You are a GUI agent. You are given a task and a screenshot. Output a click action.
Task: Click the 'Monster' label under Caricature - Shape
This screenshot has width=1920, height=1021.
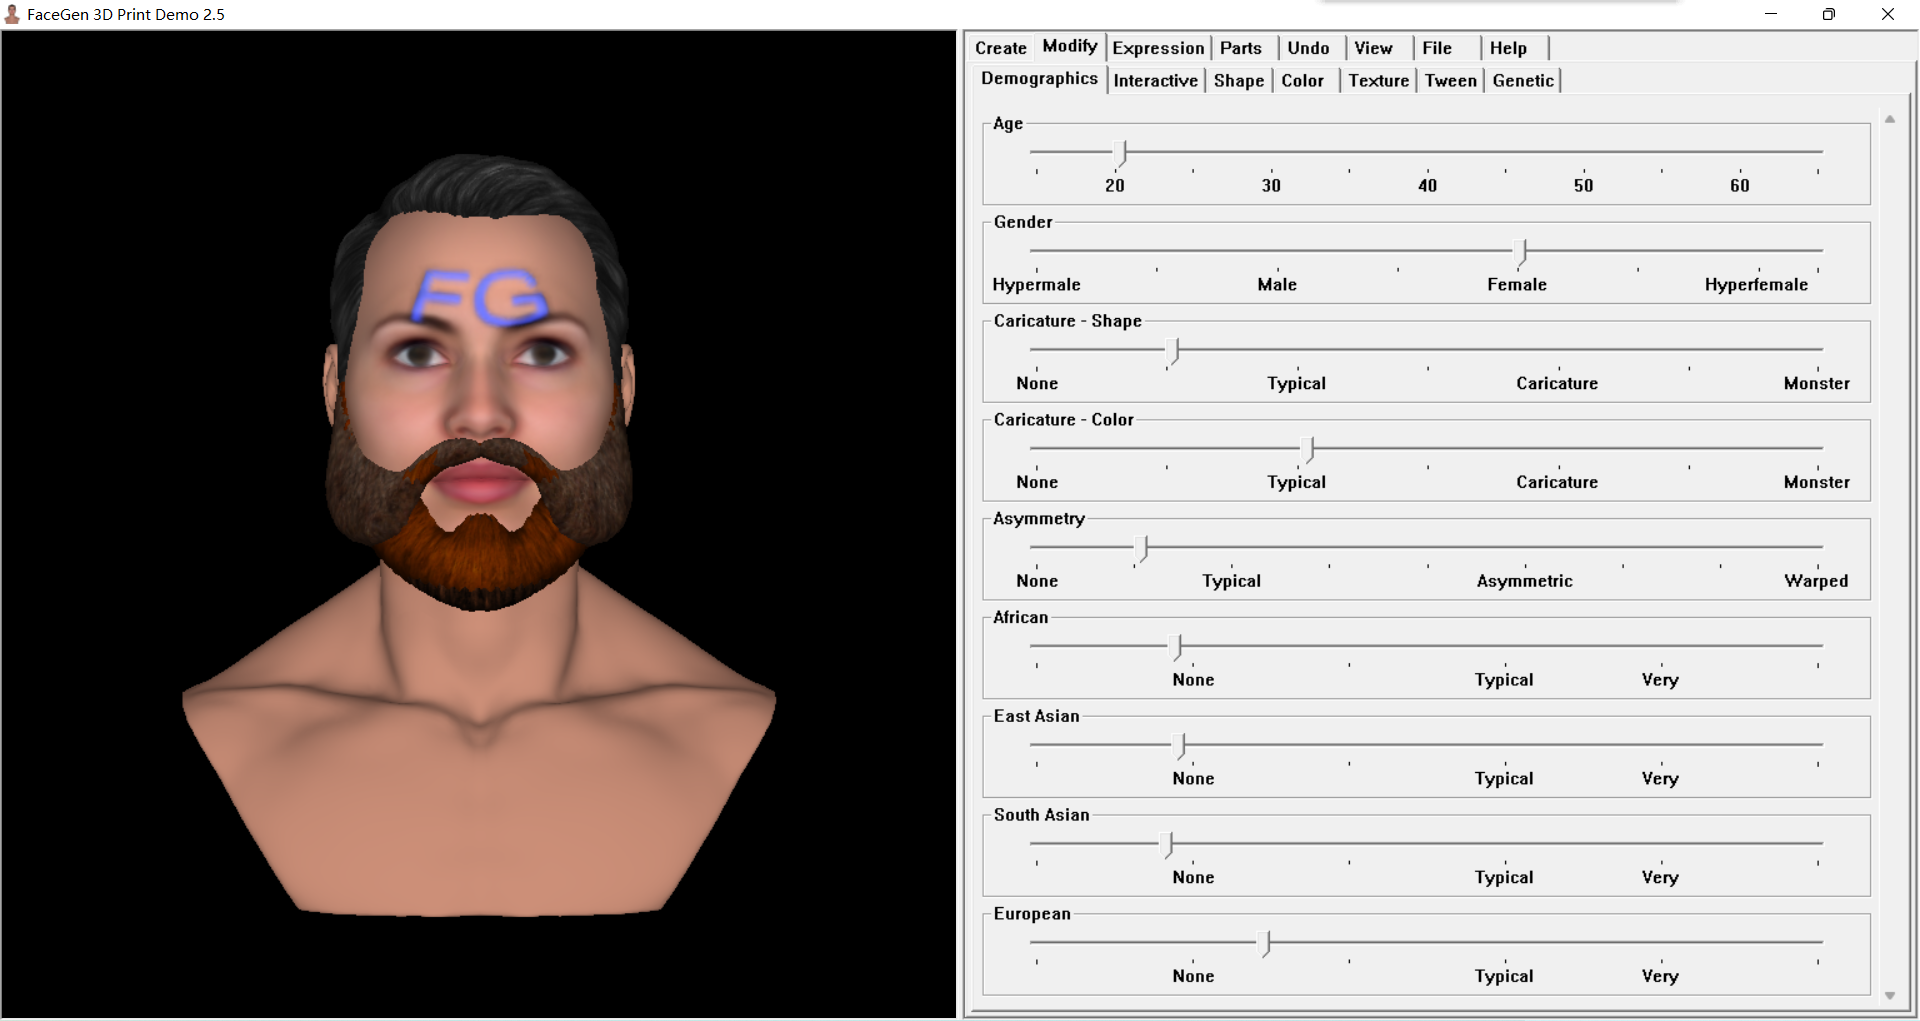(1816, 384)
